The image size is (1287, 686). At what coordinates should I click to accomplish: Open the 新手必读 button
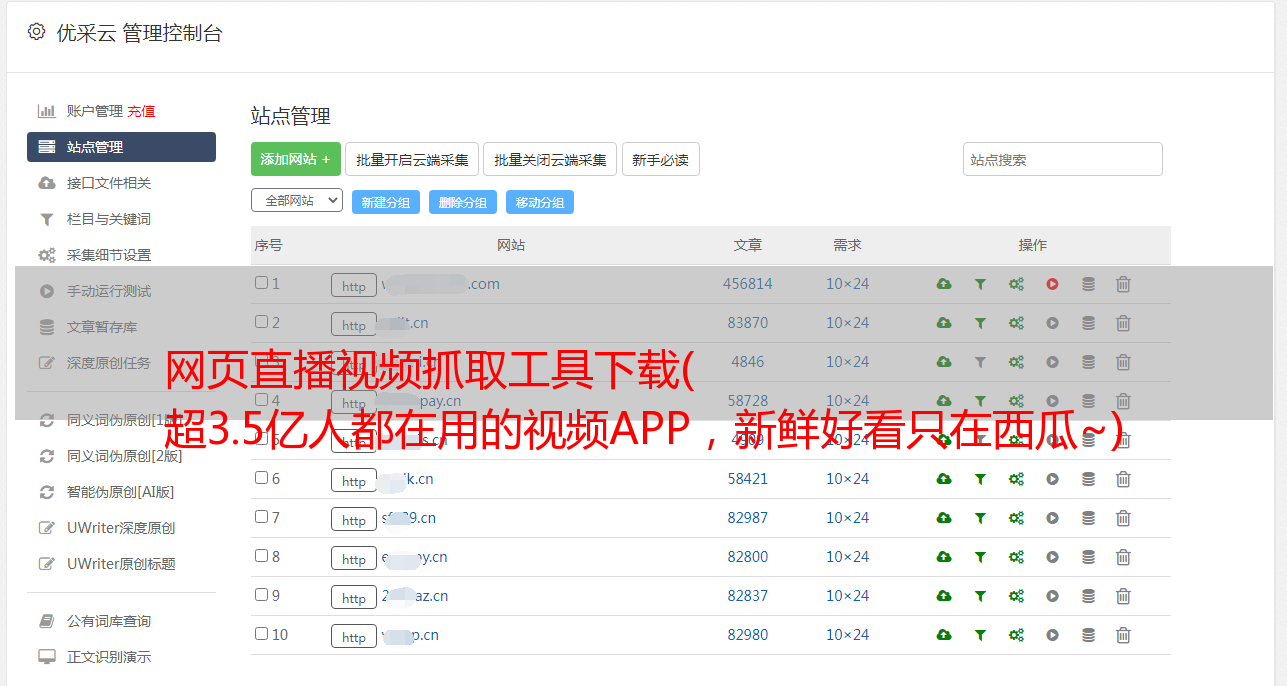(661, 159)
